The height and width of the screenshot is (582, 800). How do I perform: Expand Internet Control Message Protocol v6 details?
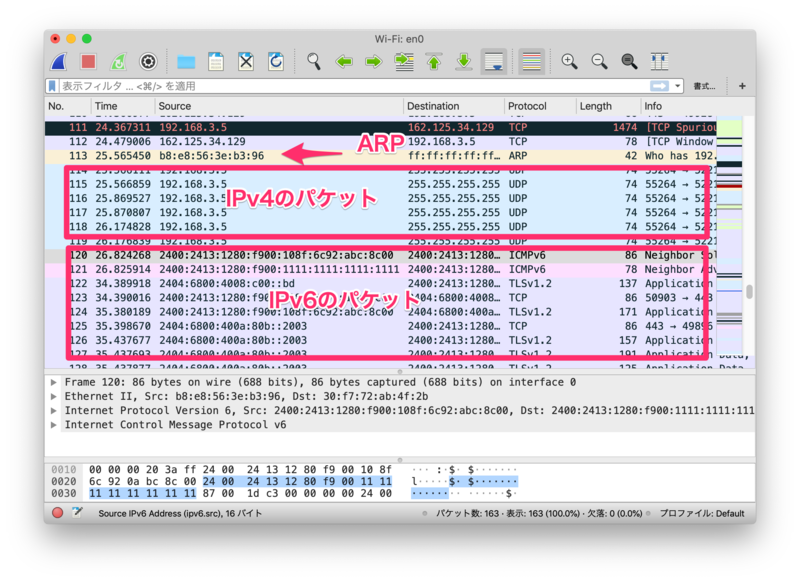pyautogui.click(x=54, y=425)
